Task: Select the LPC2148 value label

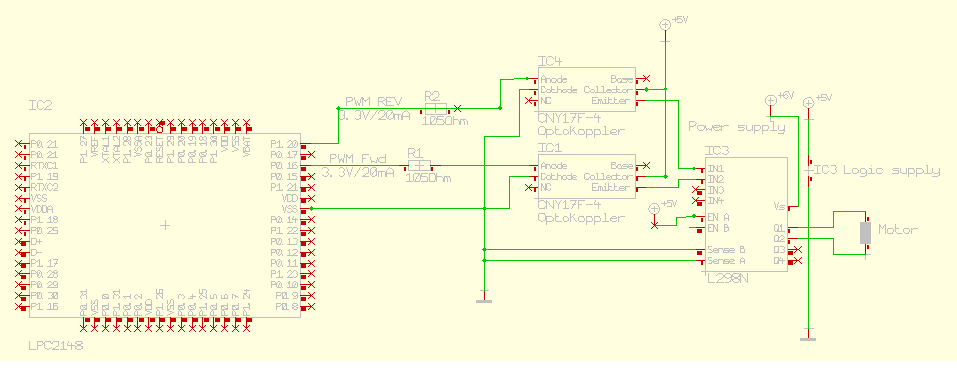Action: tap(55, 345)
